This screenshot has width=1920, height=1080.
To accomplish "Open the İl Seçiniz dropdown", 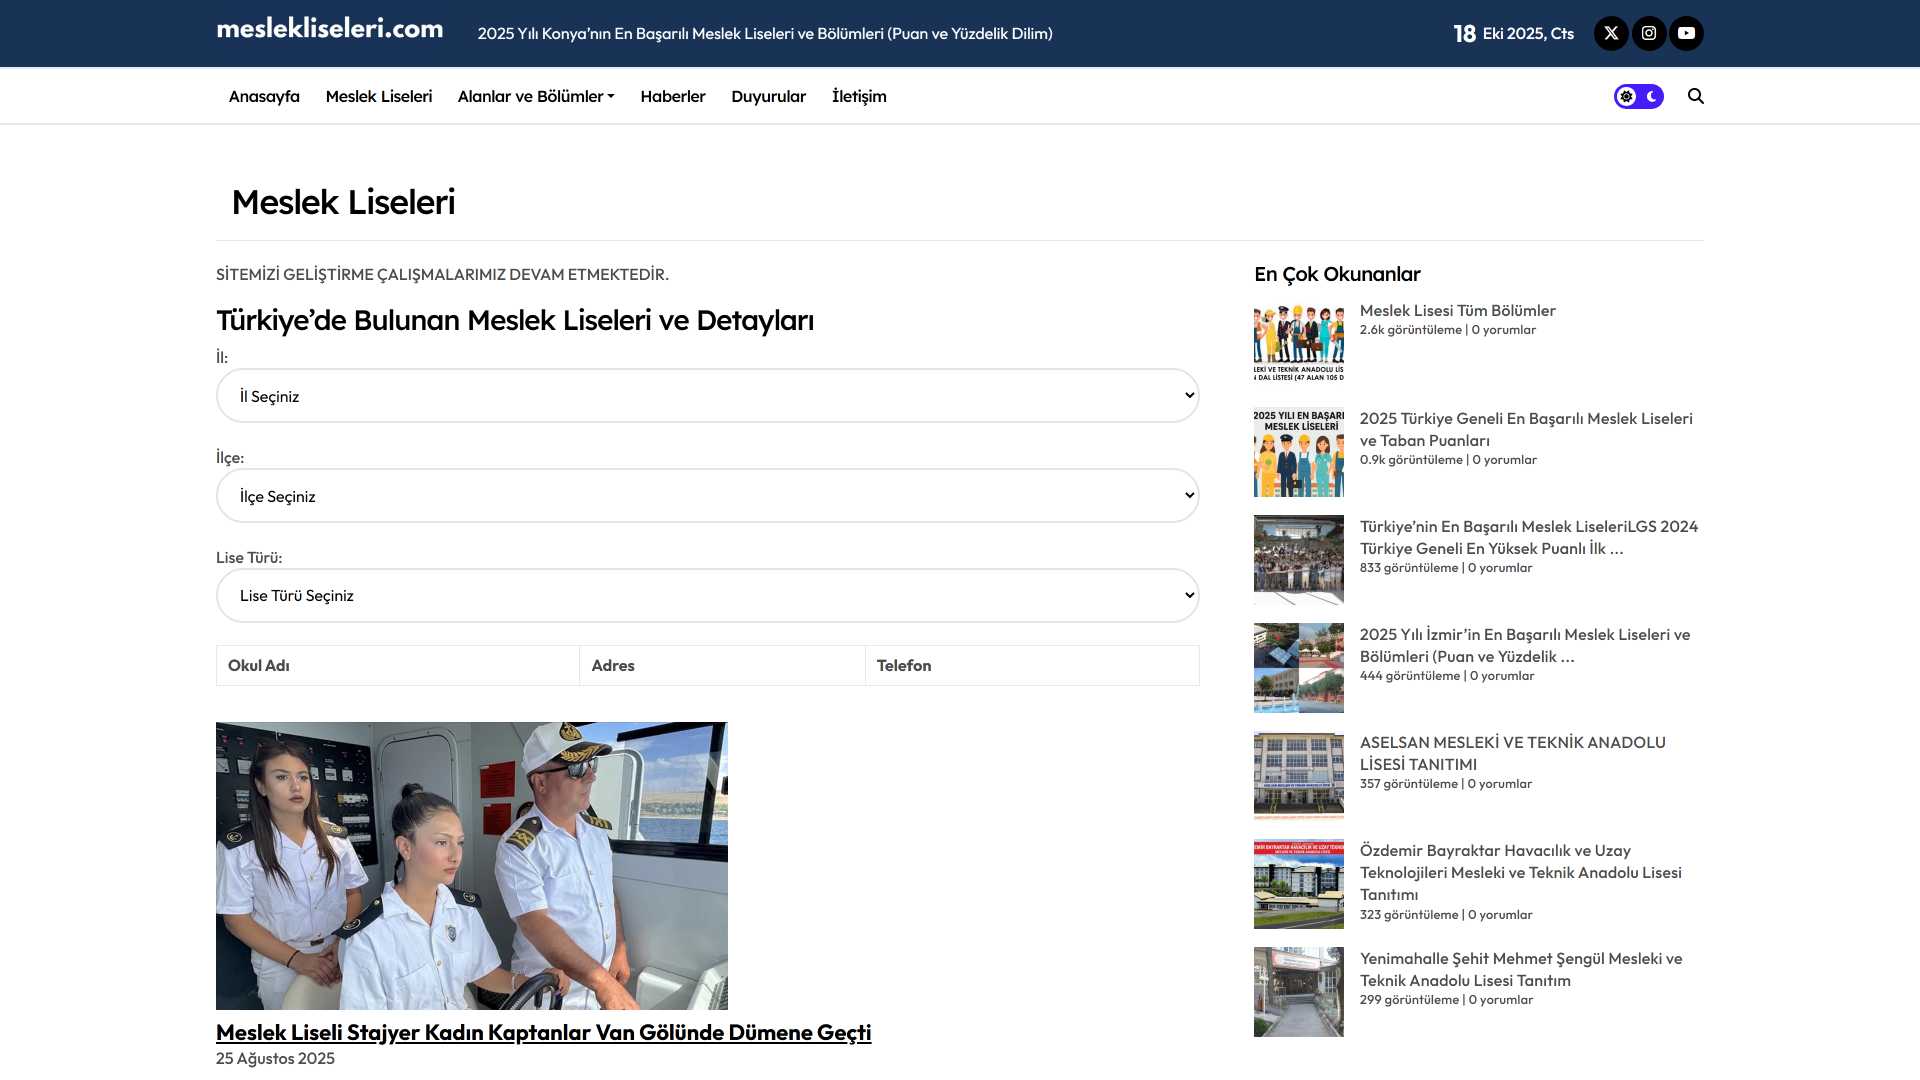I will [x=707, y=396].
